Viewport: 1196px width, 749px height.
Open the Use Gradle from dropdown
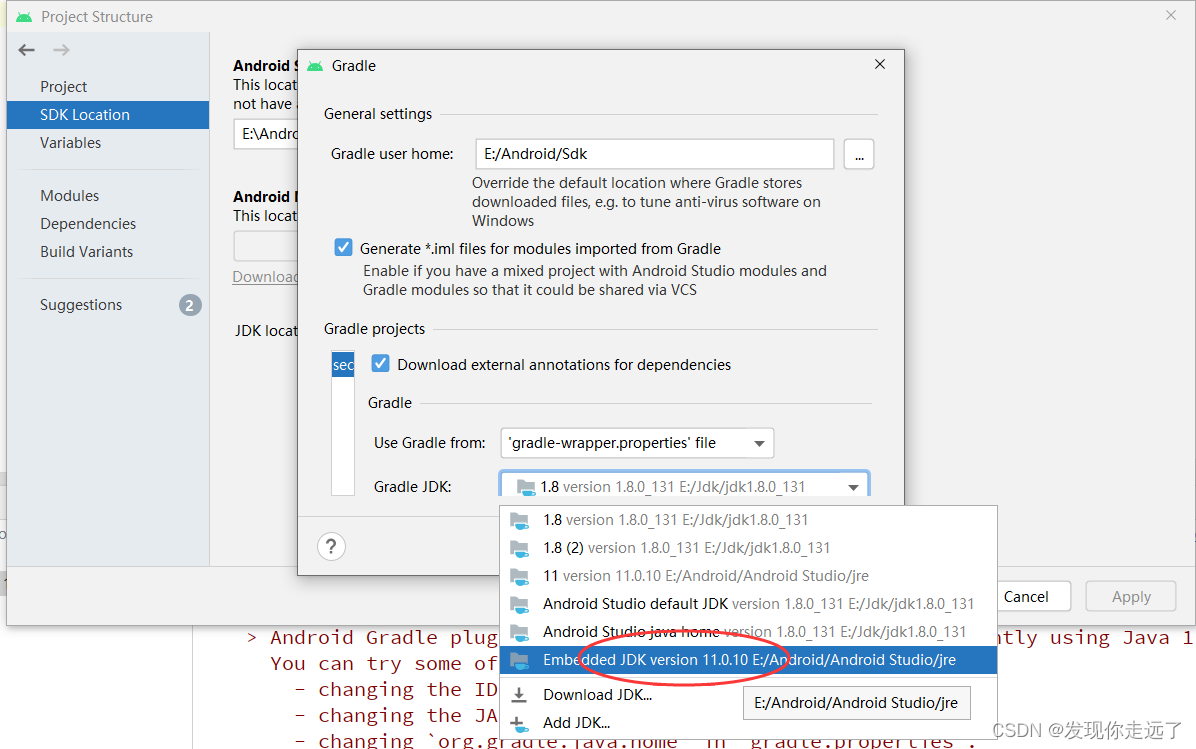[637, 443]
